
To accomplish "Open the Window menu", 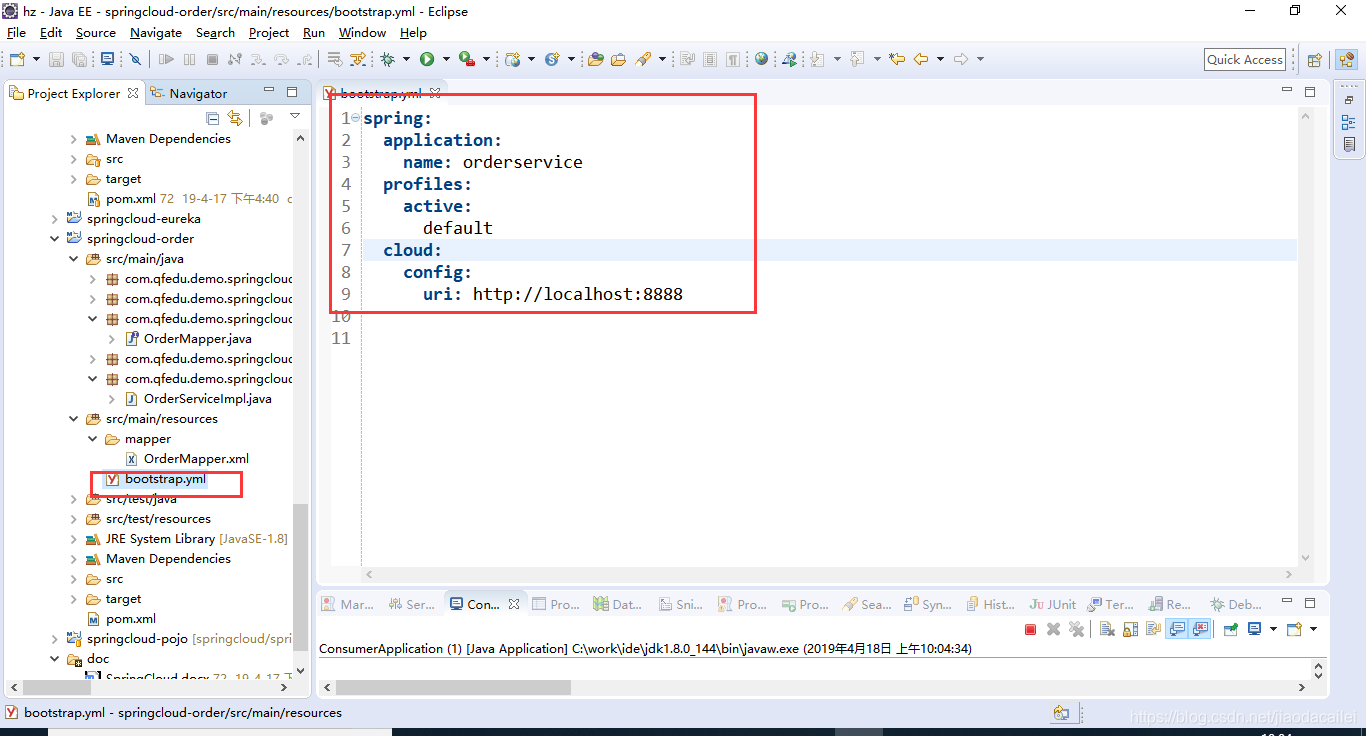I will 362,33.
